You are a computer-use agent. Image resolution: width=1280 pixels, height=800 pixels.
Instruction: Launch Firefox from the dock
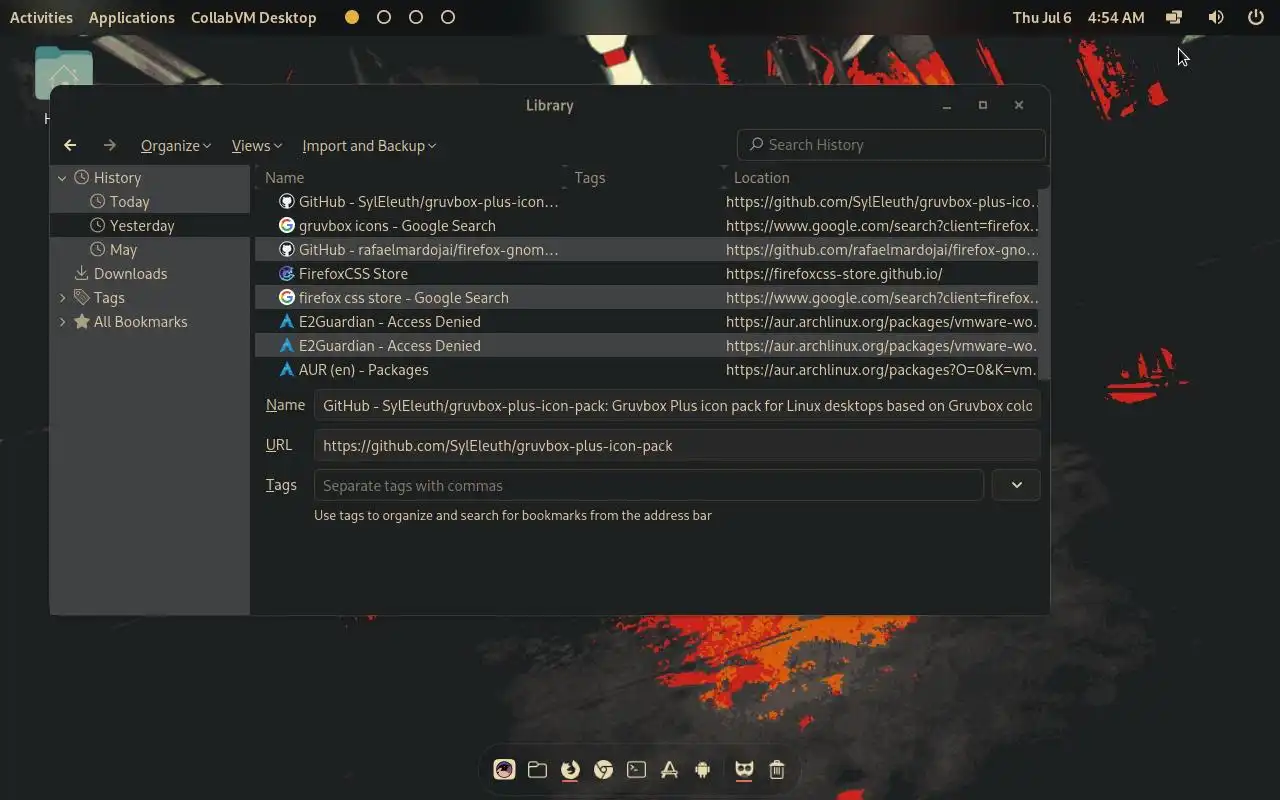pos(570,769)
